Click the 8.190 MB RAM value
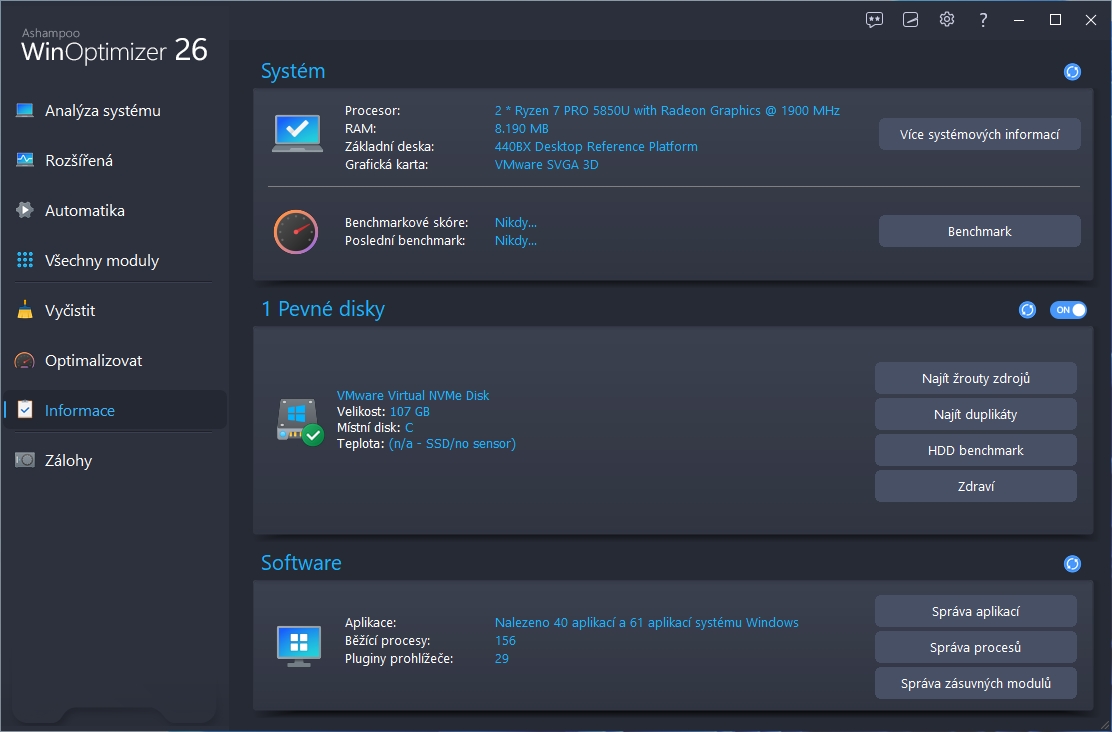 tap(521, 128)
